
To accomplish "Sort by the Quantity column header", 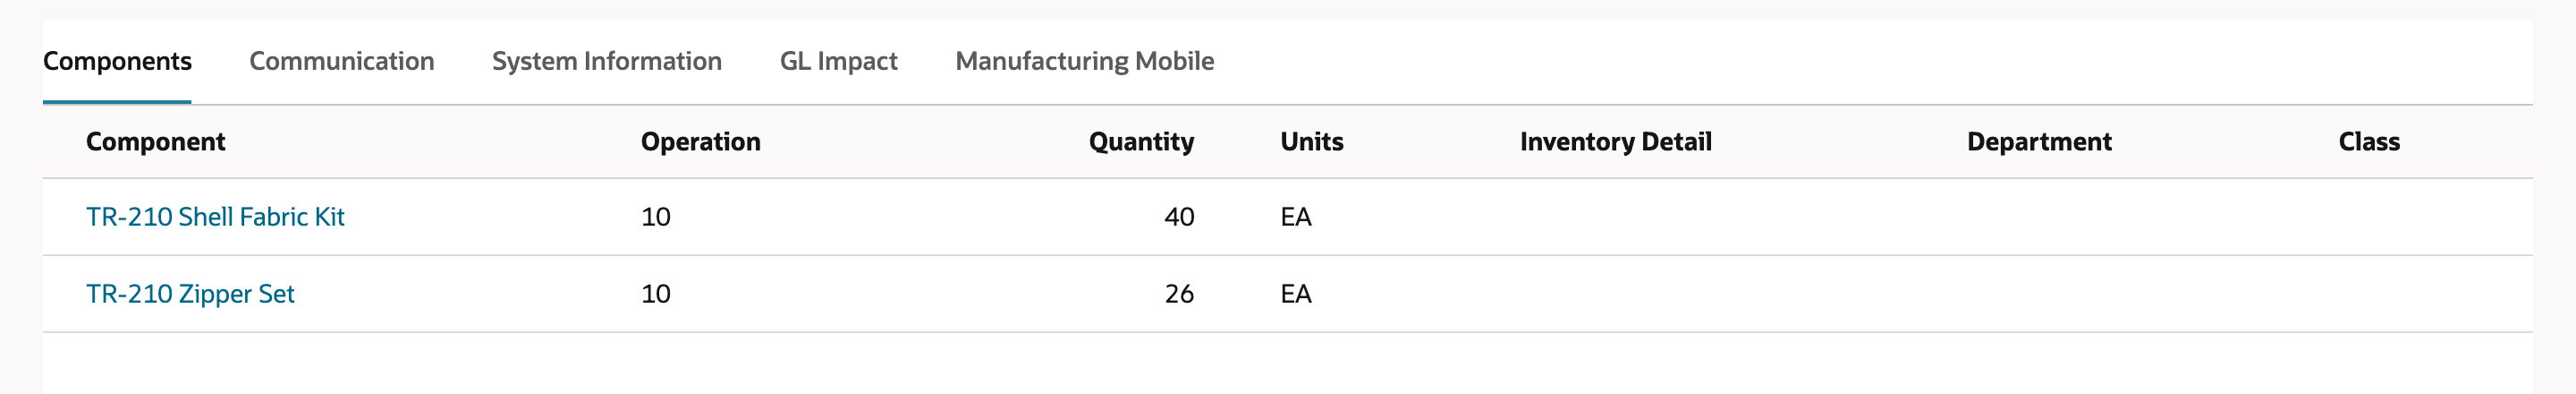I will 1141,142.
